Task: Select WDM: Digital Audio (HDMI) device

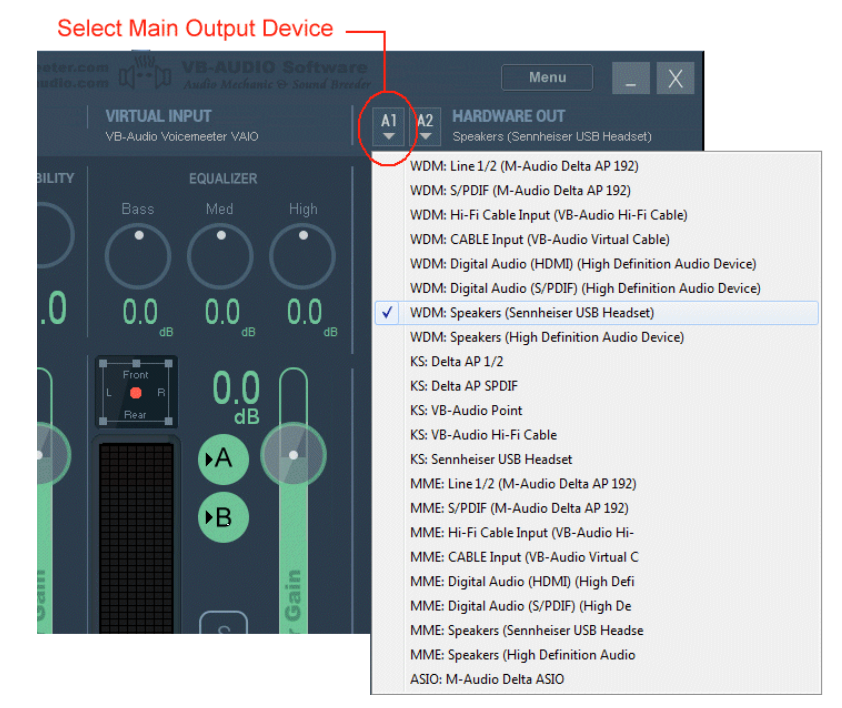Action: pos(596,264)
